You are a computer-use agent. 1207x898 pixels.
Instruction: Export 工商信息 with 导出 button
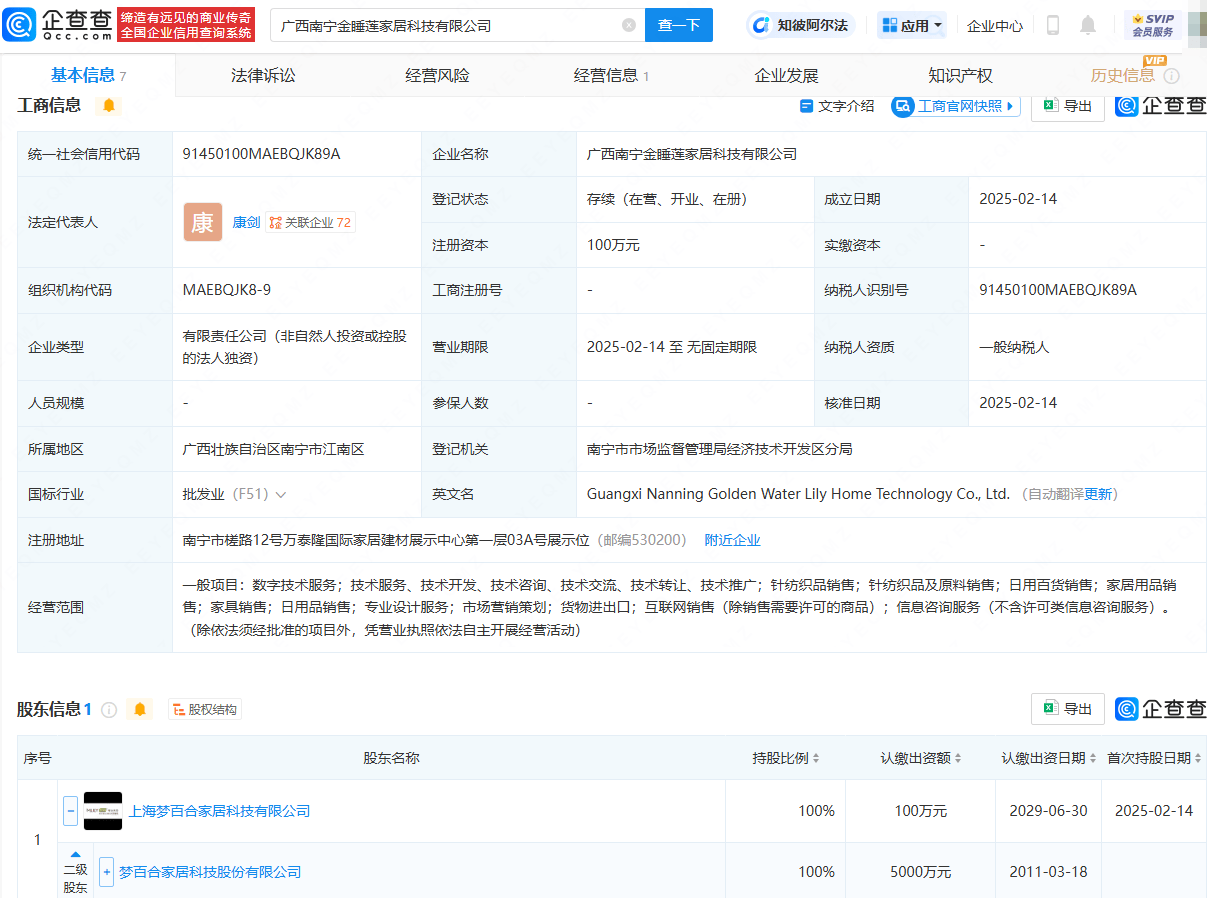(x=1068, y=106)
